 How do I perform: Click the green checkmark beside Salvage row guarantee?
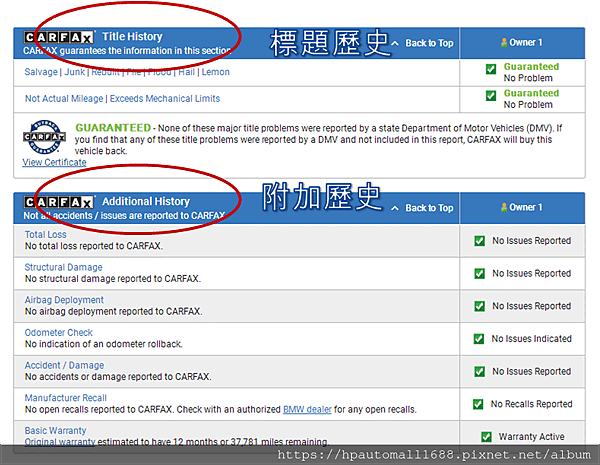coord(491,69)
